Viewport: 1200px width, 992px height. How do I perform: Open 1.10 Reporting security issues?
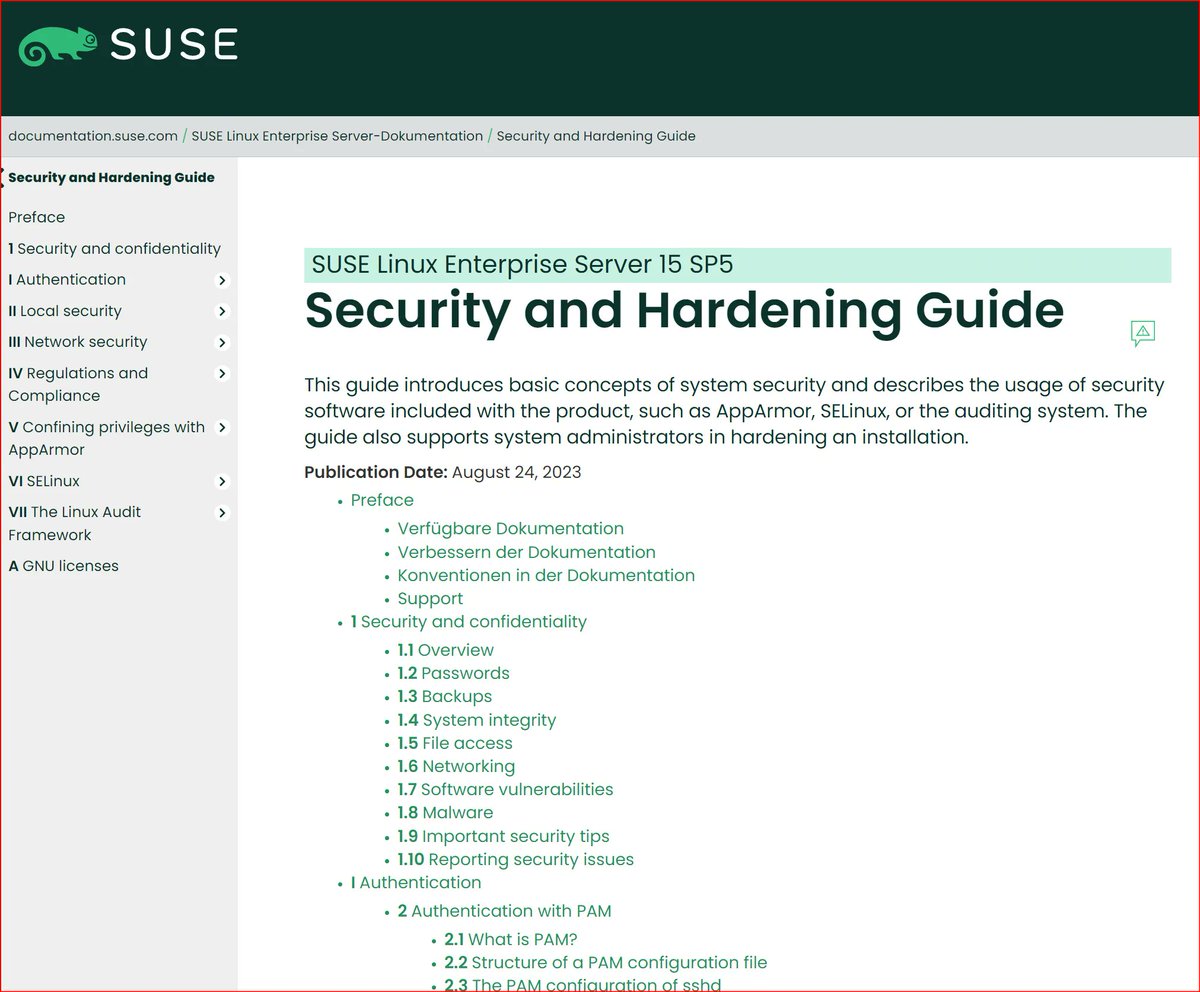[x=514, y=859]
